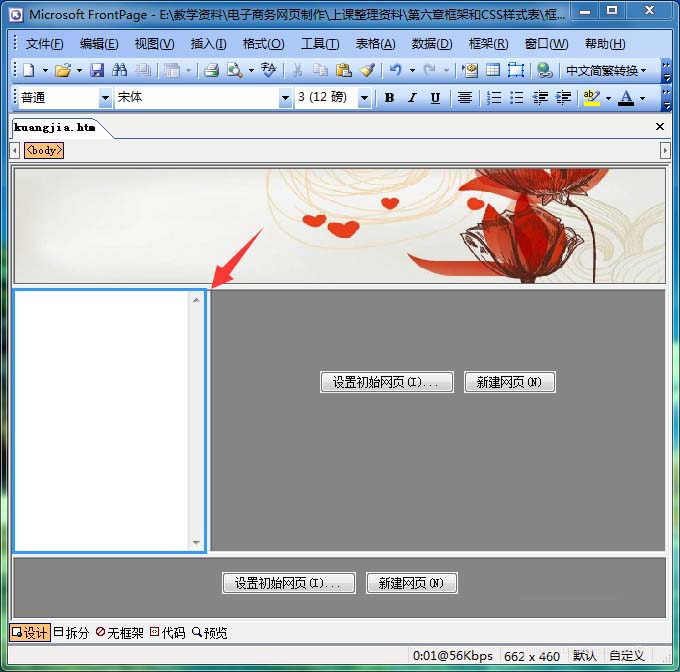Click the Center align icon
Screen dimensions: 680x672
click(465, 98)
